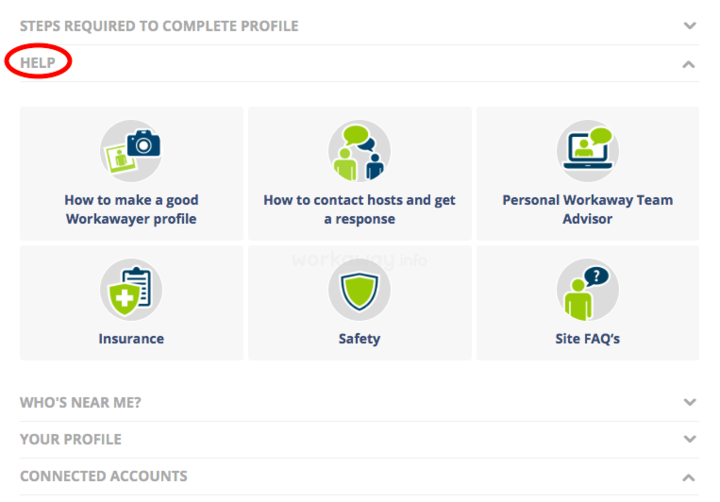Click the camera photo profile icon
Screen dimensions: 720x502
pos(131,151)
